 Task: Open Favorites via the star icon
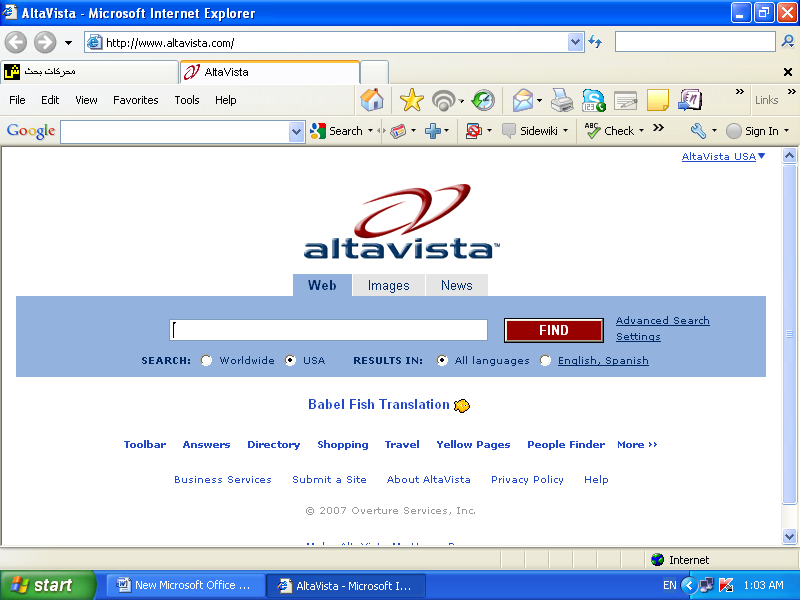[x=411, y=100]
